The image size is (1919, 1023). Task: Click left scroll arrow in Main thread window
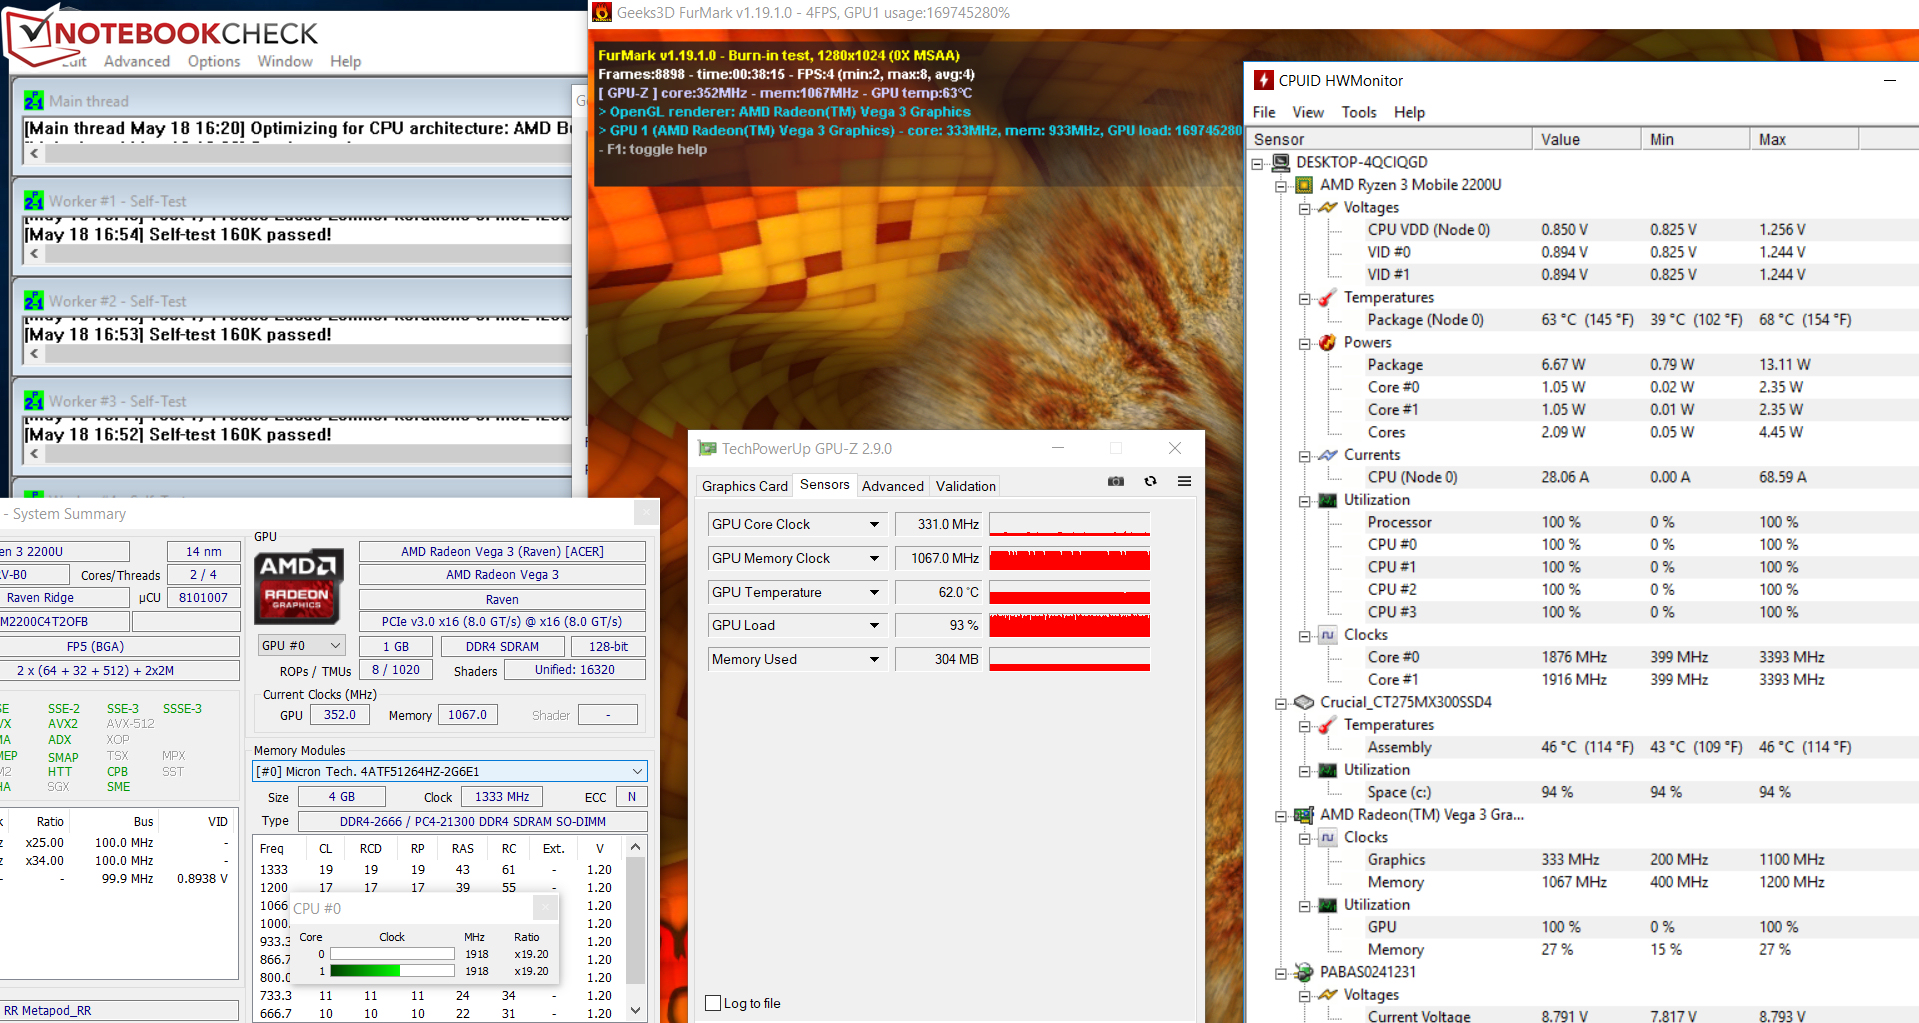(35, 154)
